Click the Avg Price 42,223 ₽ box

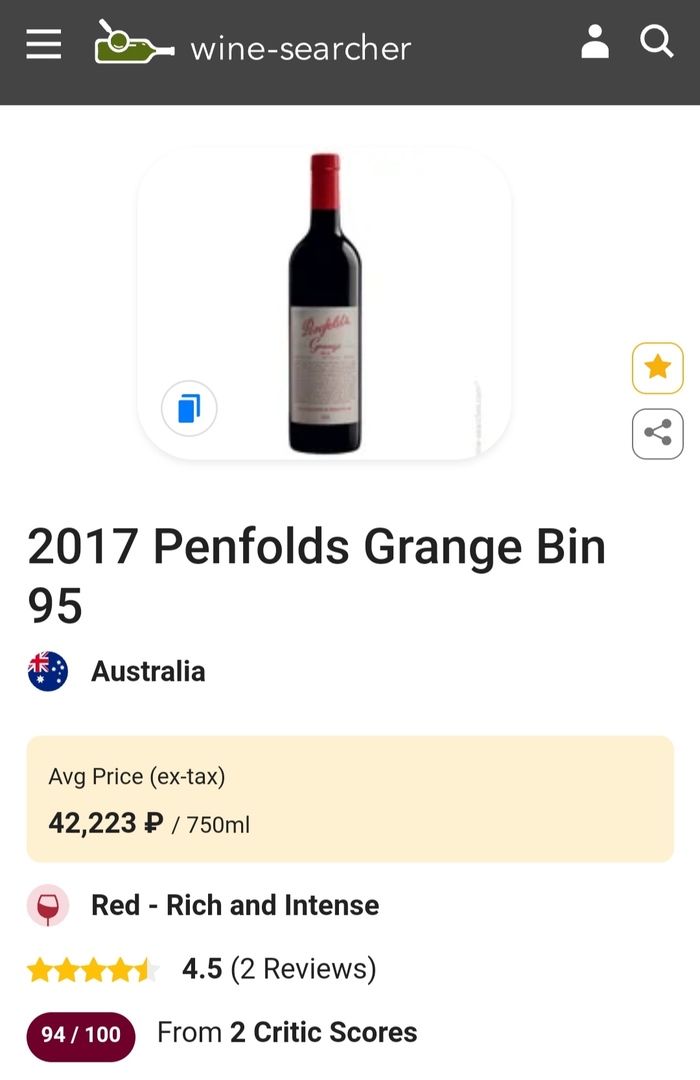tap(350, 799)
